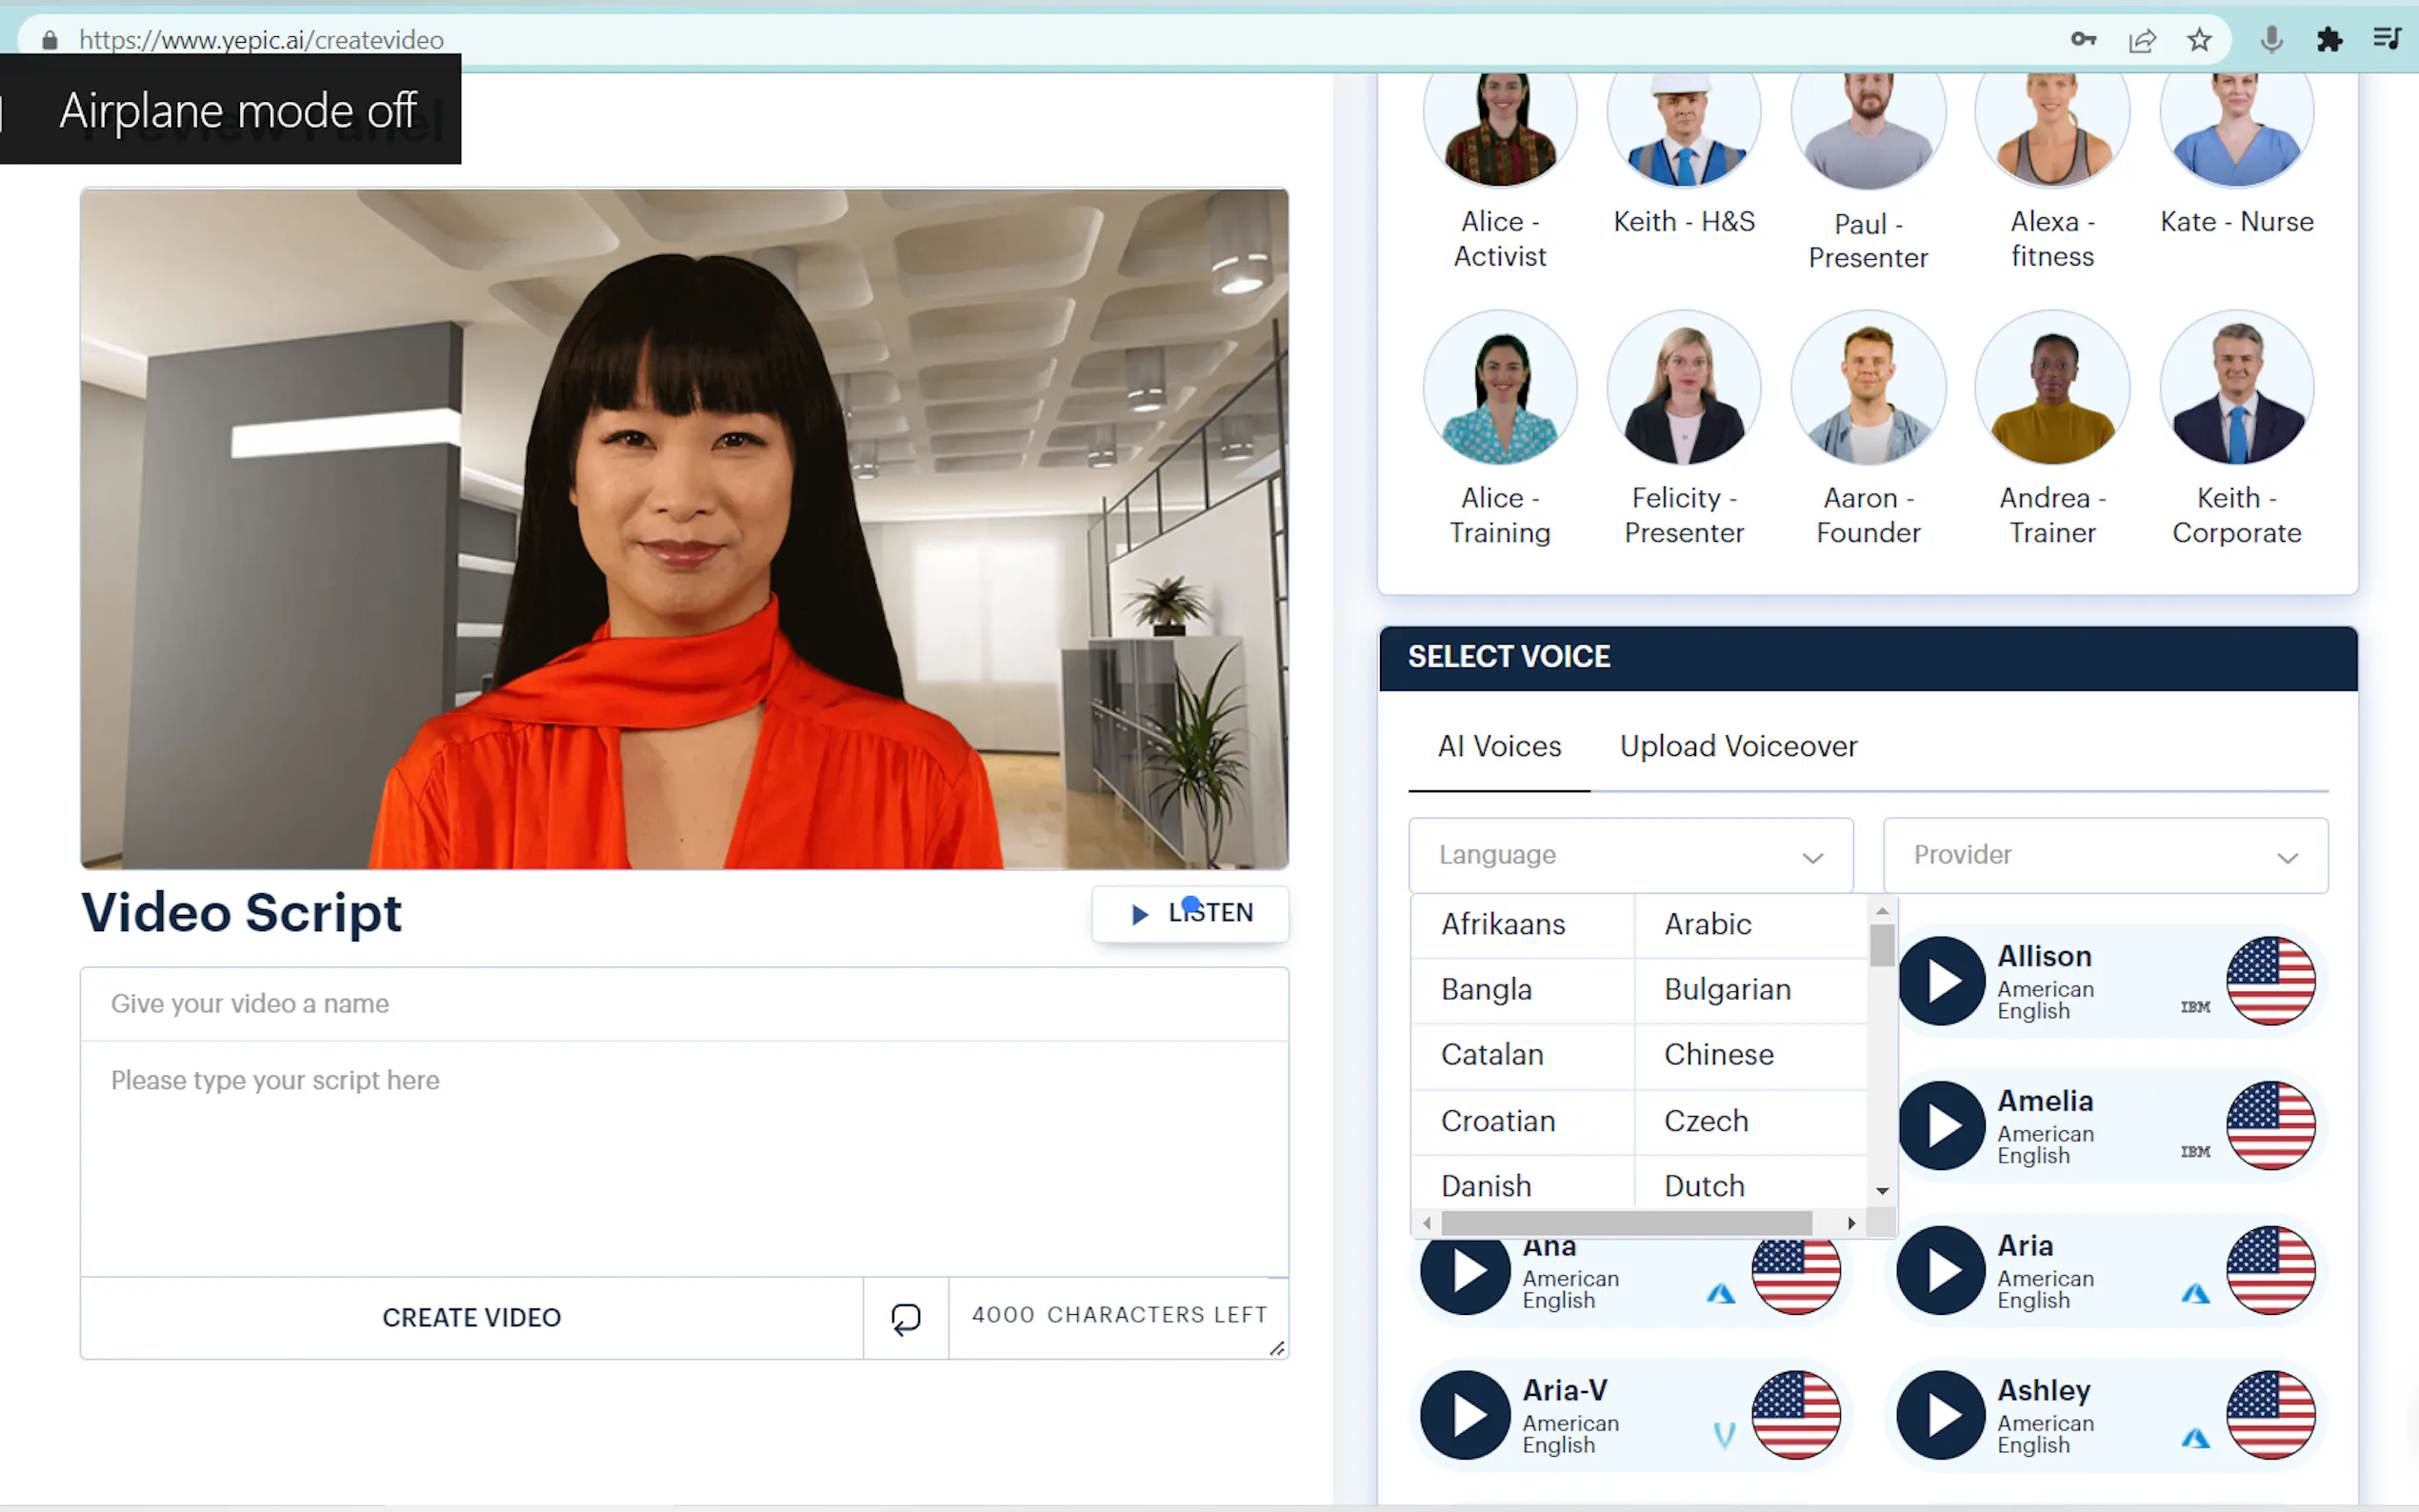Switch to the Upload Voiceover tab
Screen dimensions: 2419x1512
point(1738,746)
